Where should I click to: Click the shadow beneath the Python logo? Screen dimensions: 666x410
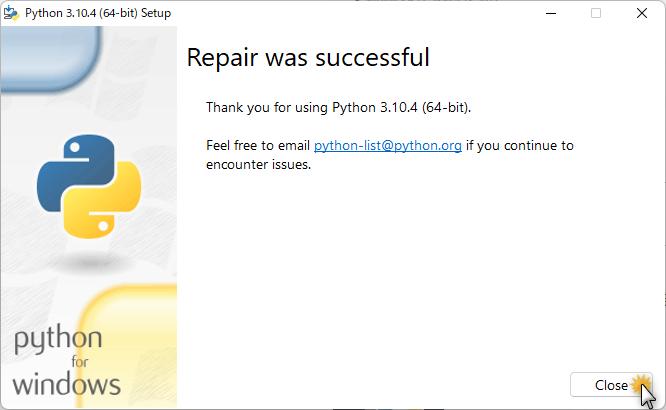pyautogui.click(x=90, y=263)
